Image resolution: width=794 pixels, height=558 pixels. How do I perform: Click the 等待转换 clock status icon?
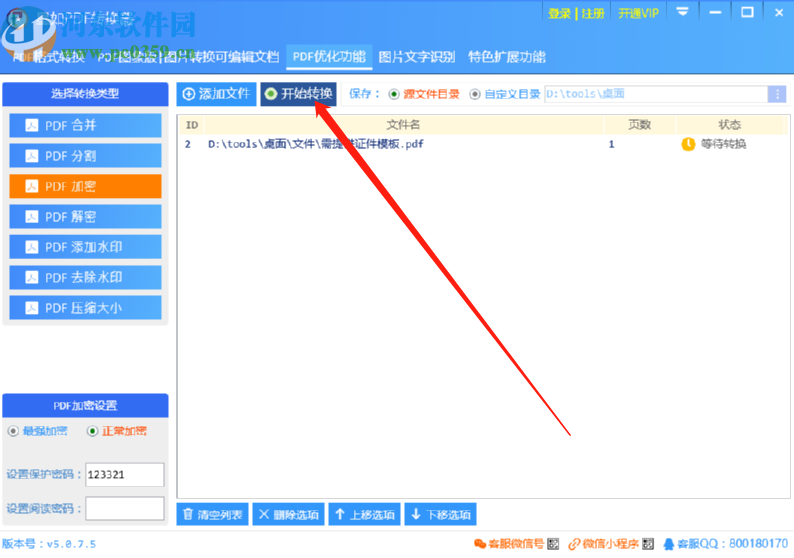click(x=688, y=144)
